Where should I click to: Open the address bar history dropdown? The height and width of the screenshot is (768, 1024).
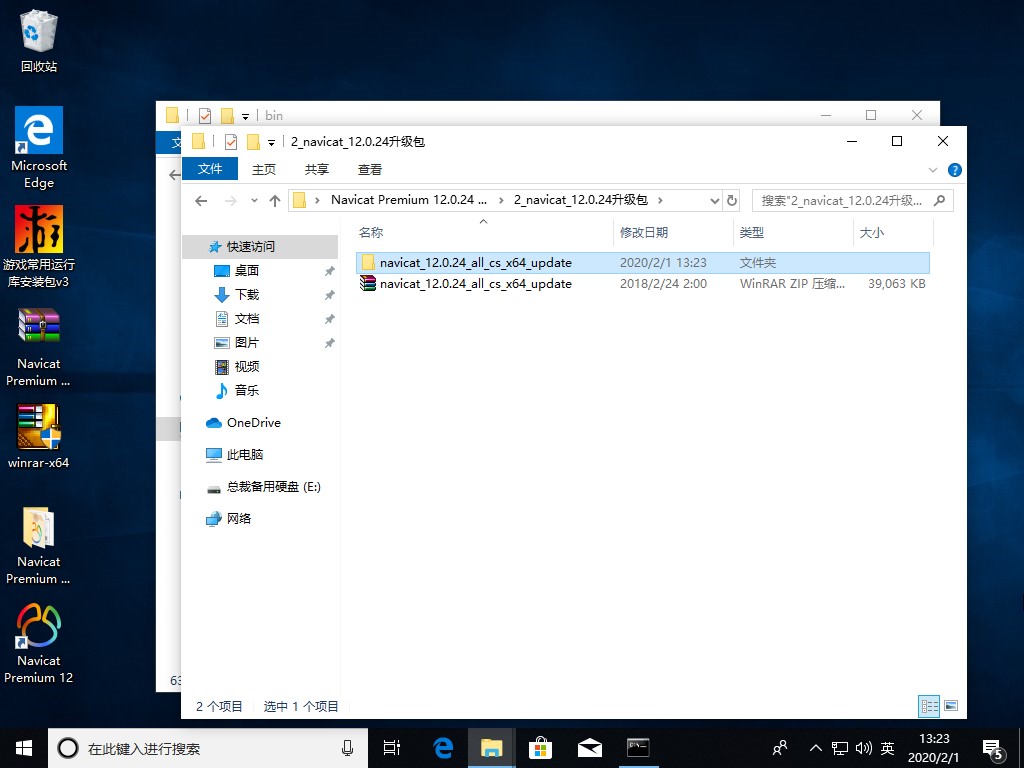click(x=714, y=200)
